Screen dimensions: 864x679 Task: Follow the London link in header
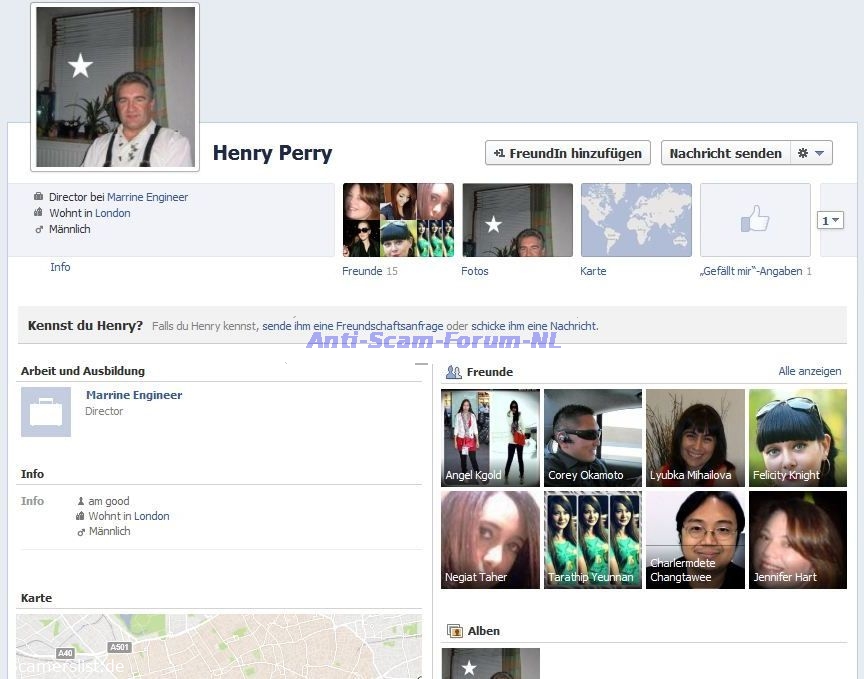pyautogui.click(x=113, y=213)
